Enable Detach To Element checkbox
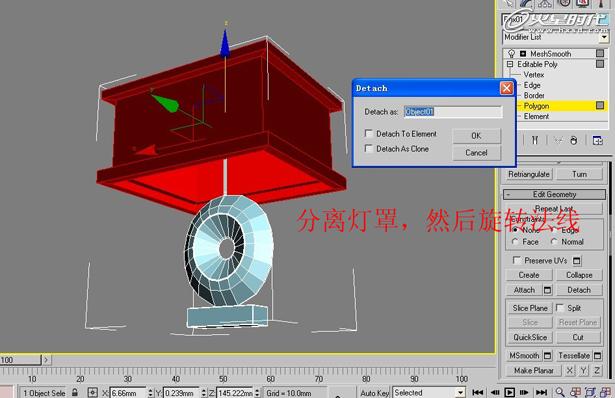615x398 pixels. pos(368,134)
